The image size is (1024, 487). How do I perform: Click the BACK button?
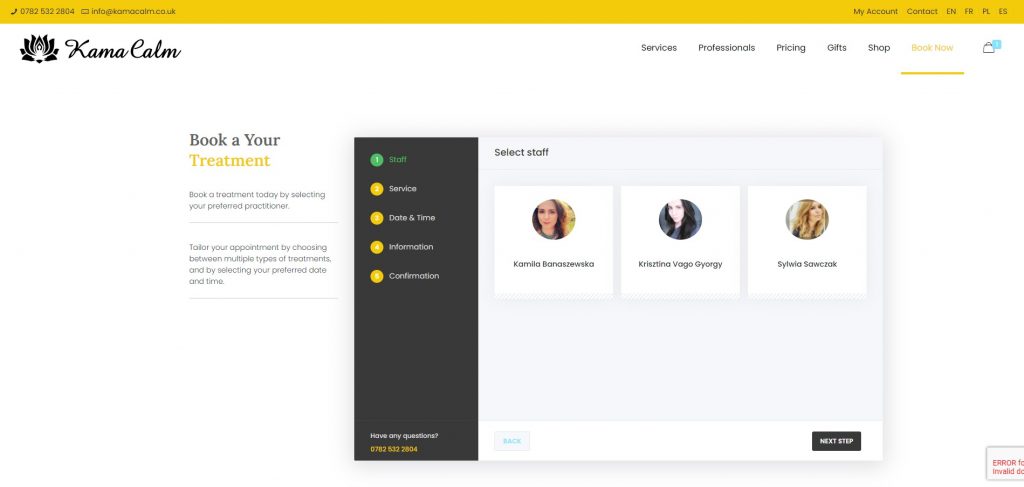(512, 441)
